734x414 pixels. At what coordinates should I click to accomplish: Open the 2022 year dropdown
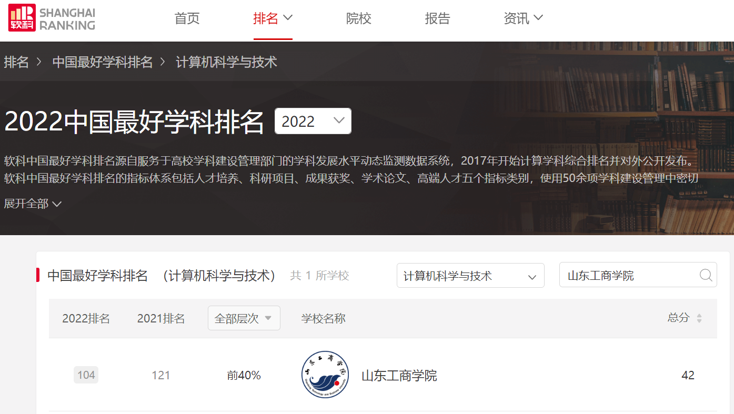point(313,121)
